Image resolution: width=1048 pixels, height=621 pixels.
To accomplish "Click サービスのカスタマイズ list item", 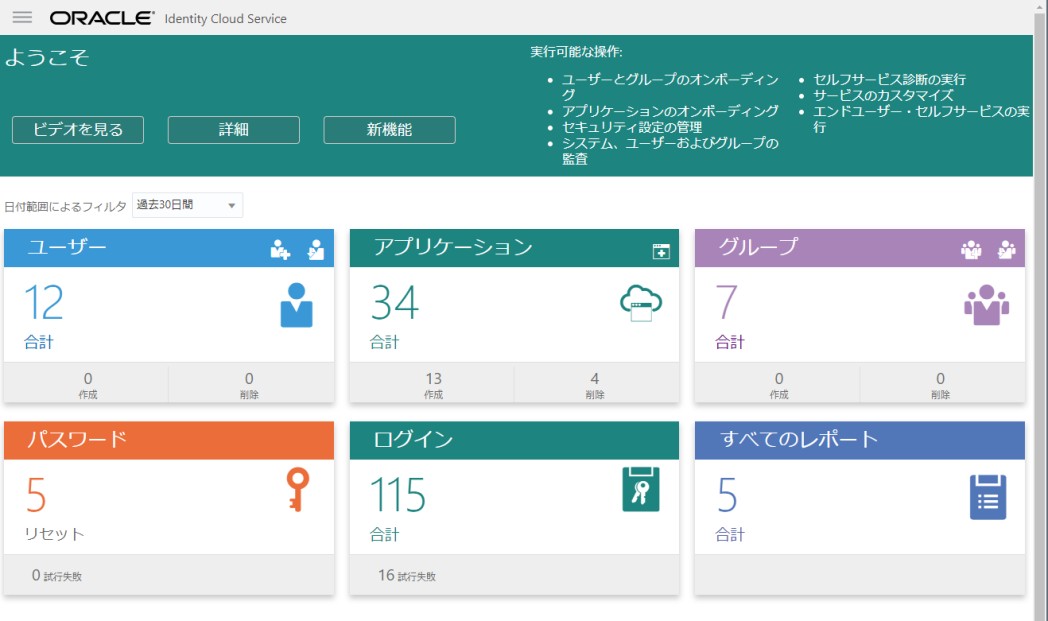I will point(883,96).
